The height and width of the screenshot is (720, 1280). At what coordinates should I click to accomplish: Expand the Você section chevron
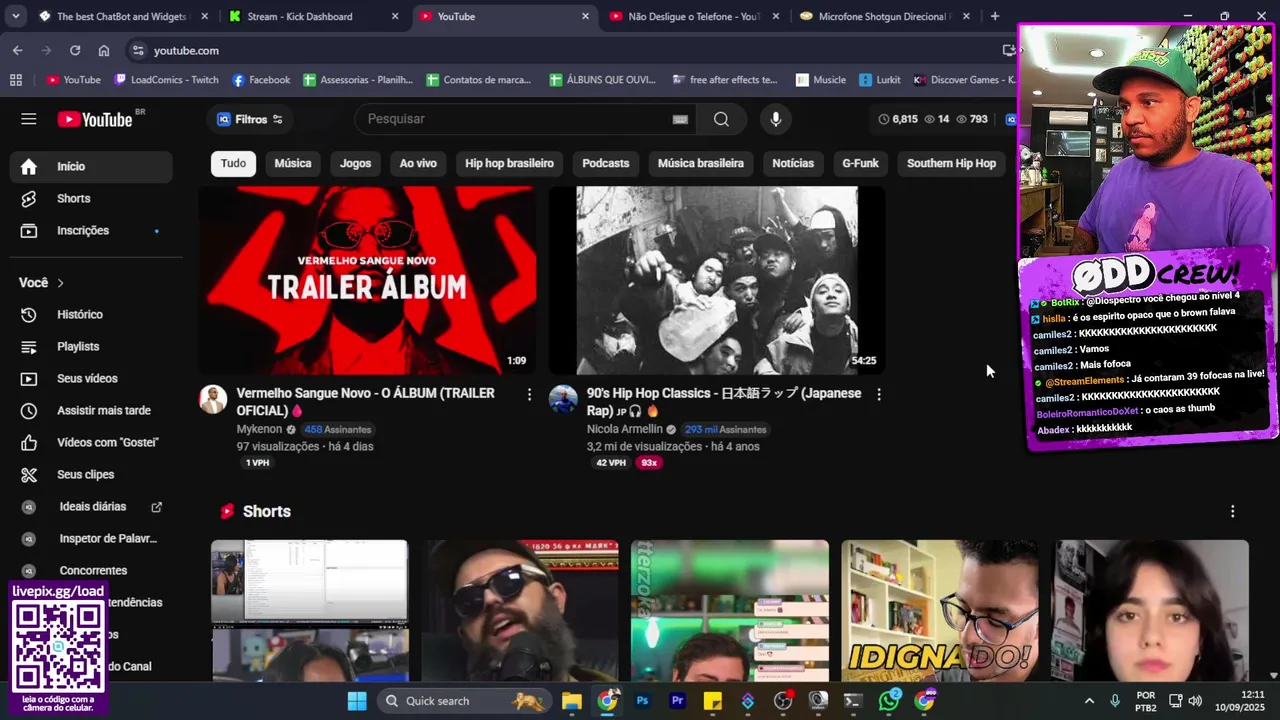pyautogui.click(x=60, y=283)
